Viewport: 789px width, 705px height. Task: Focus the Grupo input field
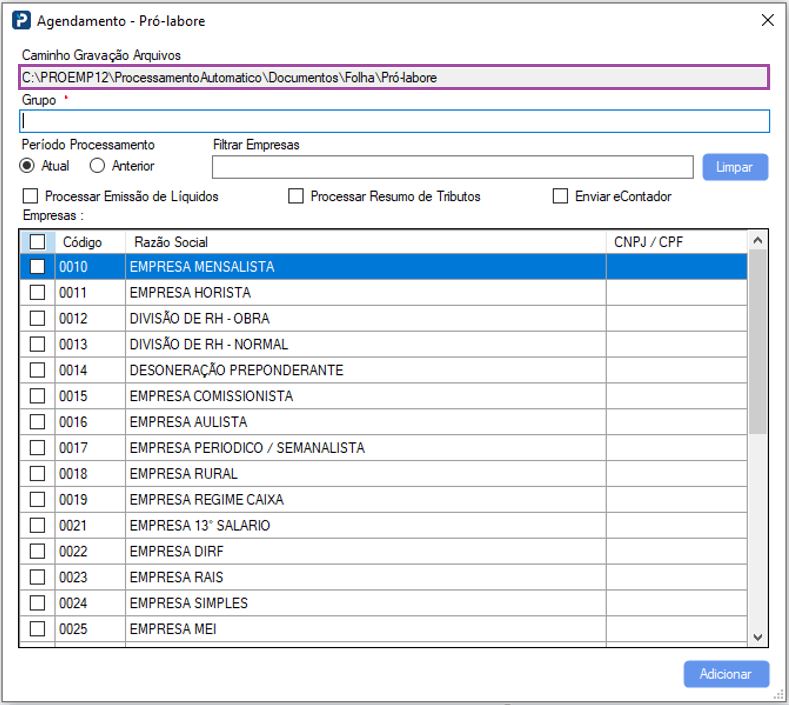click(394, 121)
